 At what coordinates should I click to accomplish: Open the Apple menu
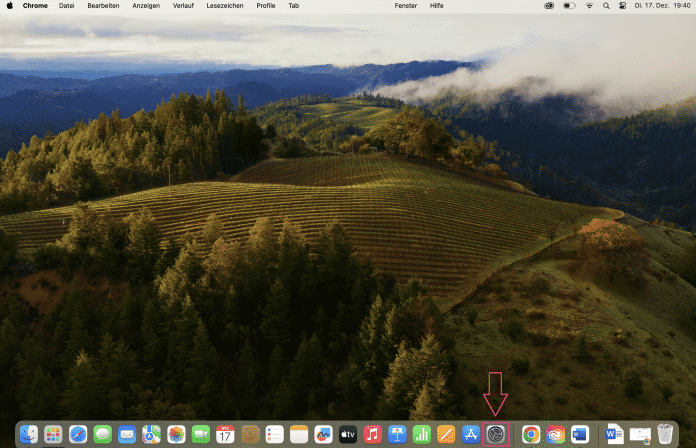pos(9,5)
